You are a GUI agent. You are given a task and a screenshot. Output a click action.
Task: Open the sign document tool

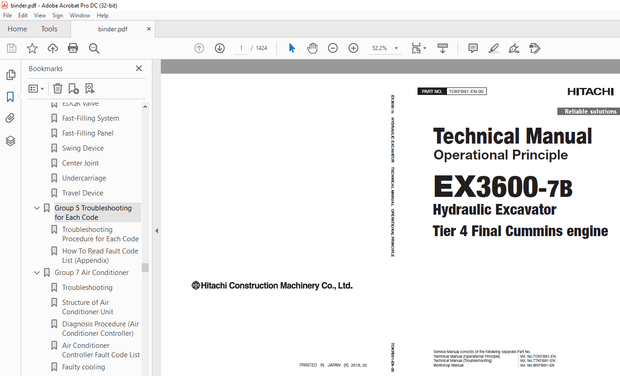[x=514, y=48]
